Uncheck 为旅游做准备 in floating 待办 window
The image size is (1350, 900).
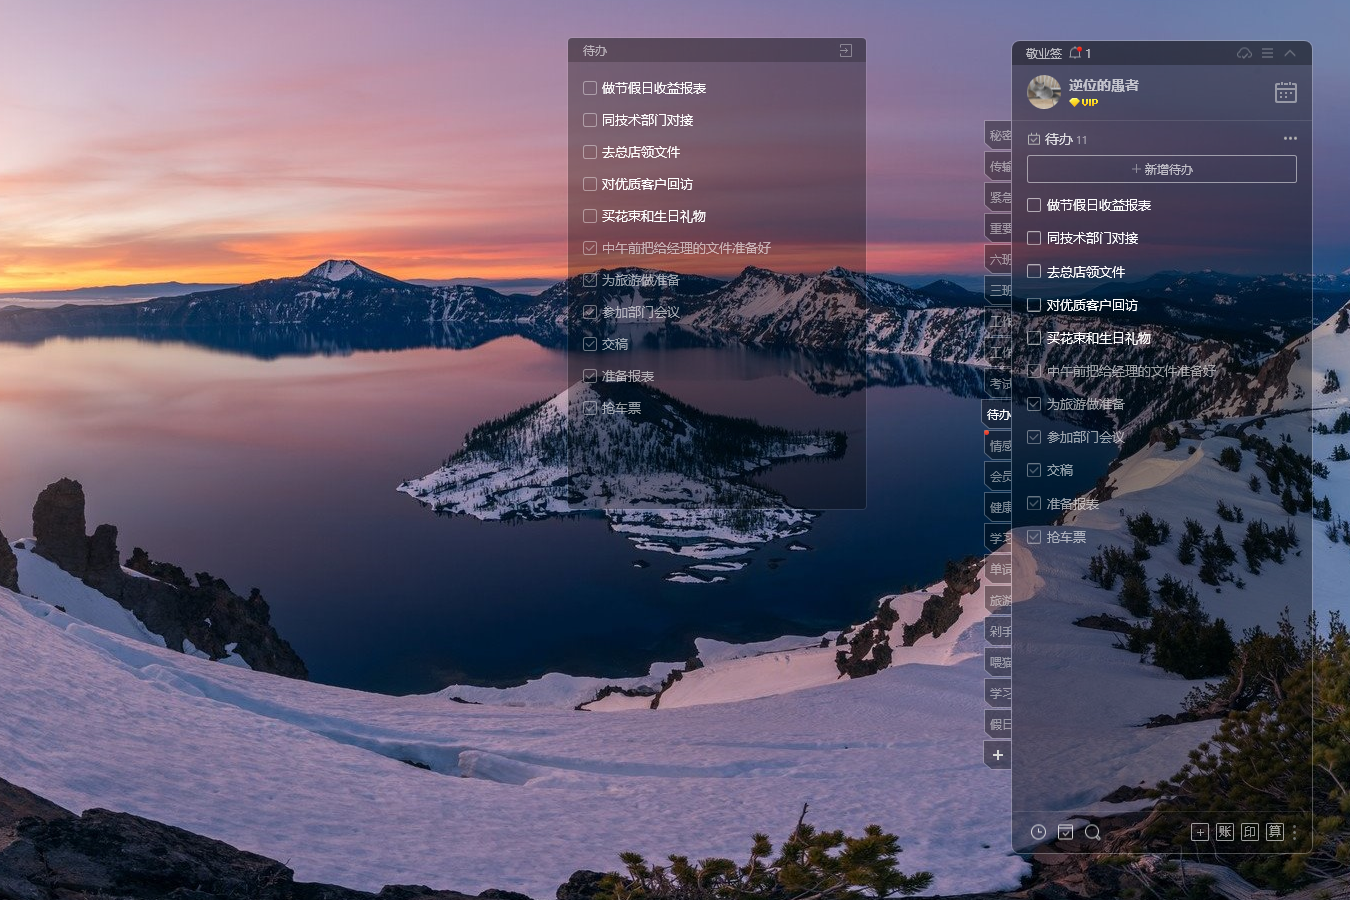coord(590,280)
